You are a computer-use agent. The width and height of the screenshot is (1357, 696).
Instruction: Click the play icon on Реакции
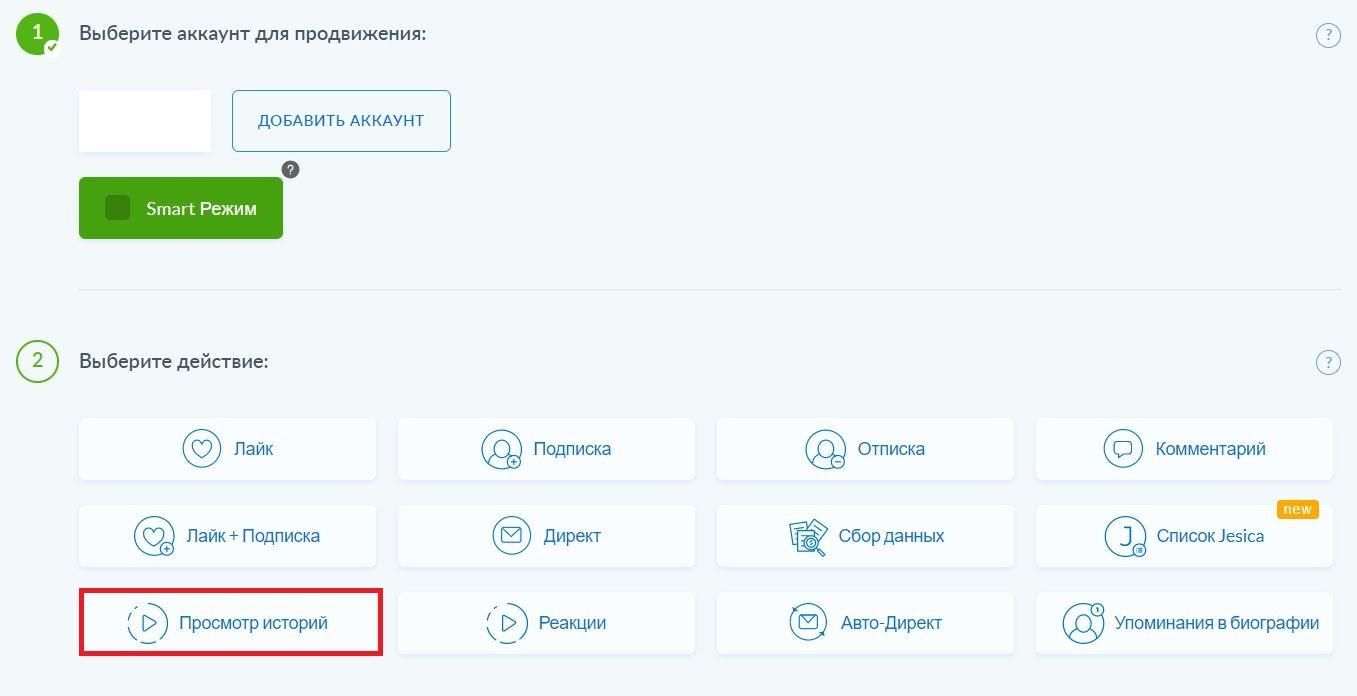pyautogui.click(x=507, y=622)
